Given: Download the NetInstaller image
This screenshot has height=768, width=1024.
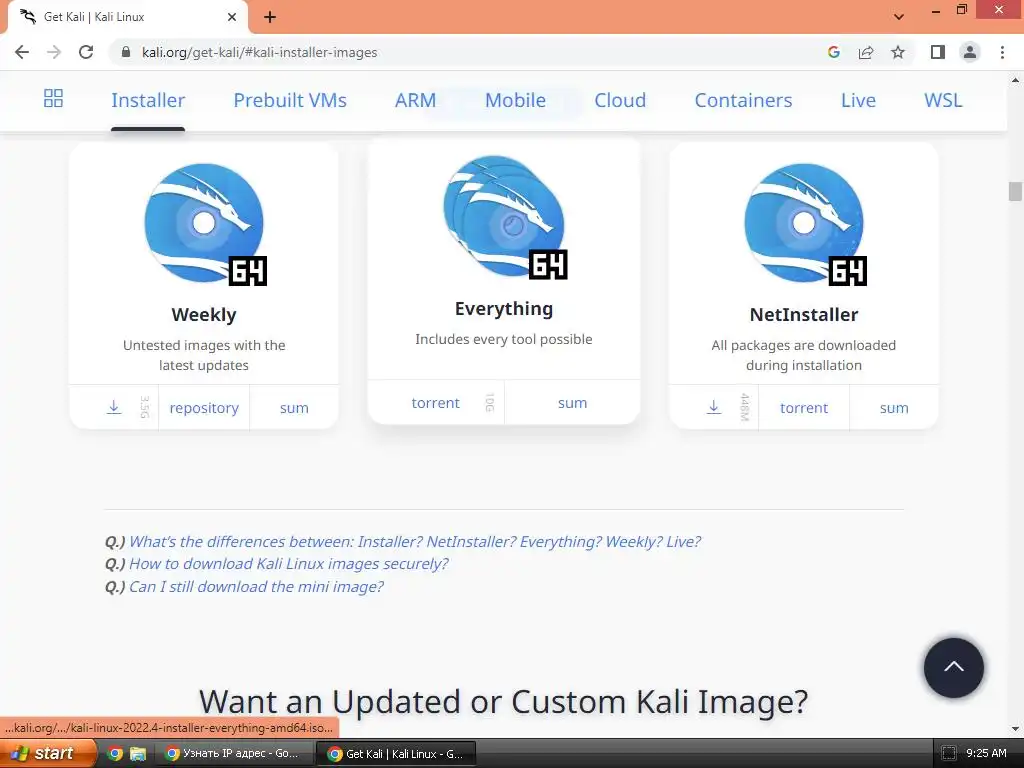Looking at the screenshot, I should point(714,408).
